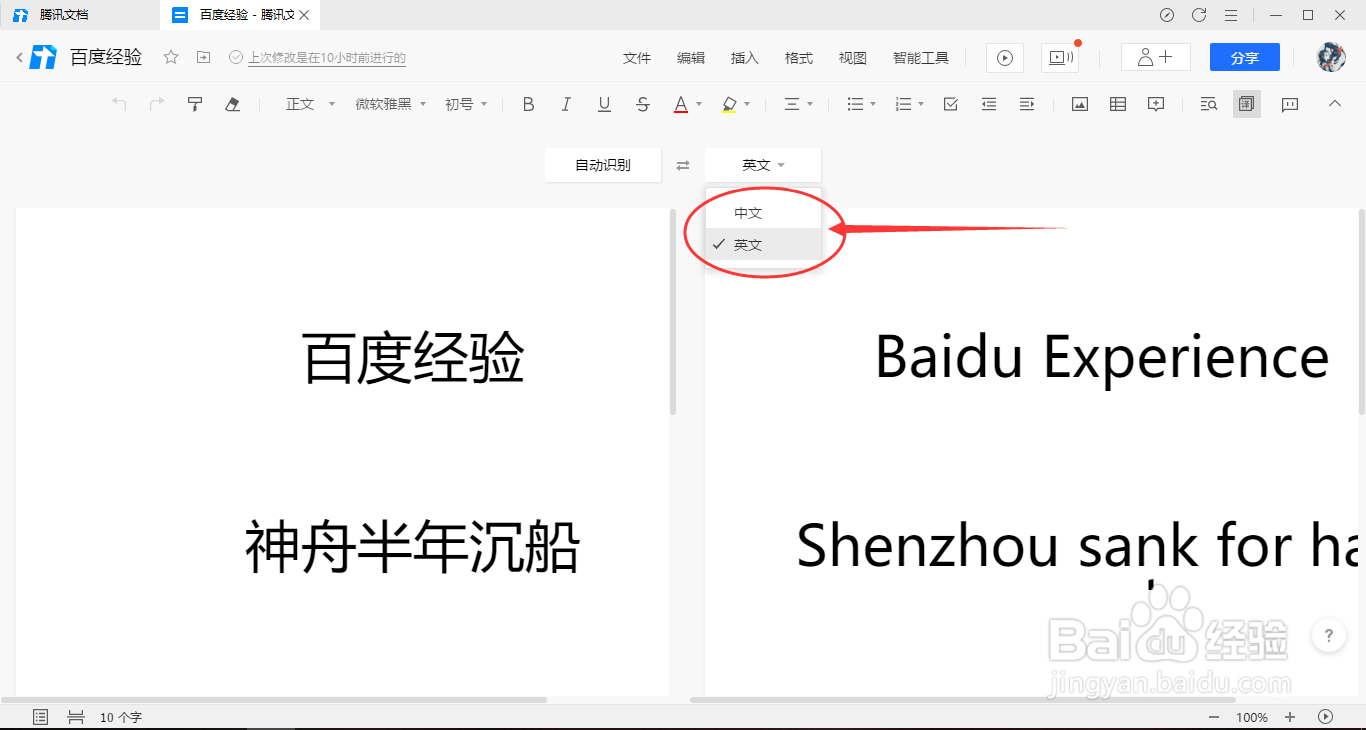Open the 智能工具 menu
1366x730 pixels.
[x=921, y=58]
